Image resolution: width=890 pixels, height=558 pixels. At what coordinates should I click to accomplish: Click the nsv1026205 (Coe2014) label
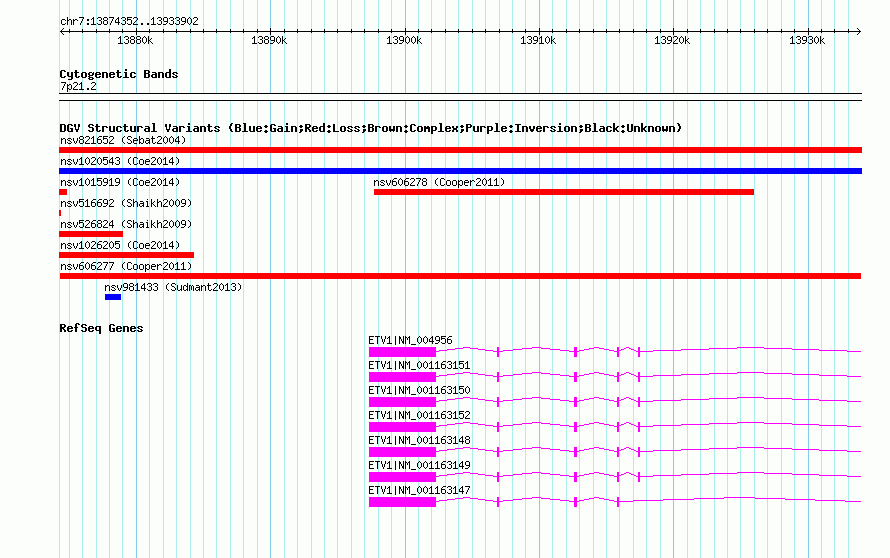(x=120, y=245)
